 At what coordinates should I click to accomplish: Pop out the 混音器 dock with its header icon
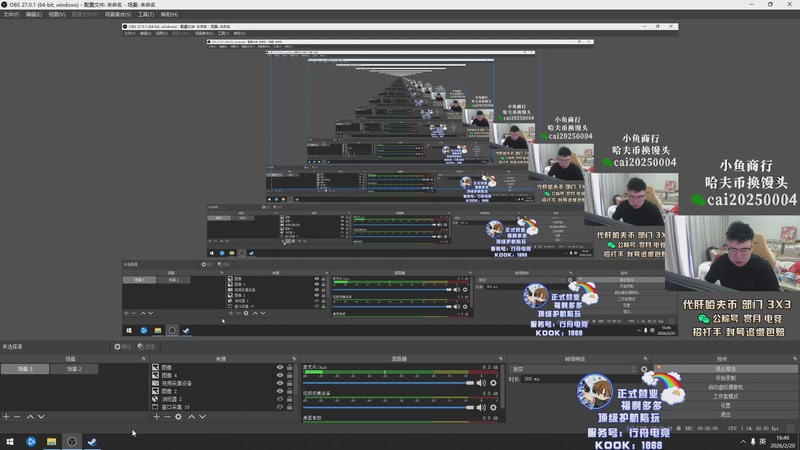tap(501, 359)
